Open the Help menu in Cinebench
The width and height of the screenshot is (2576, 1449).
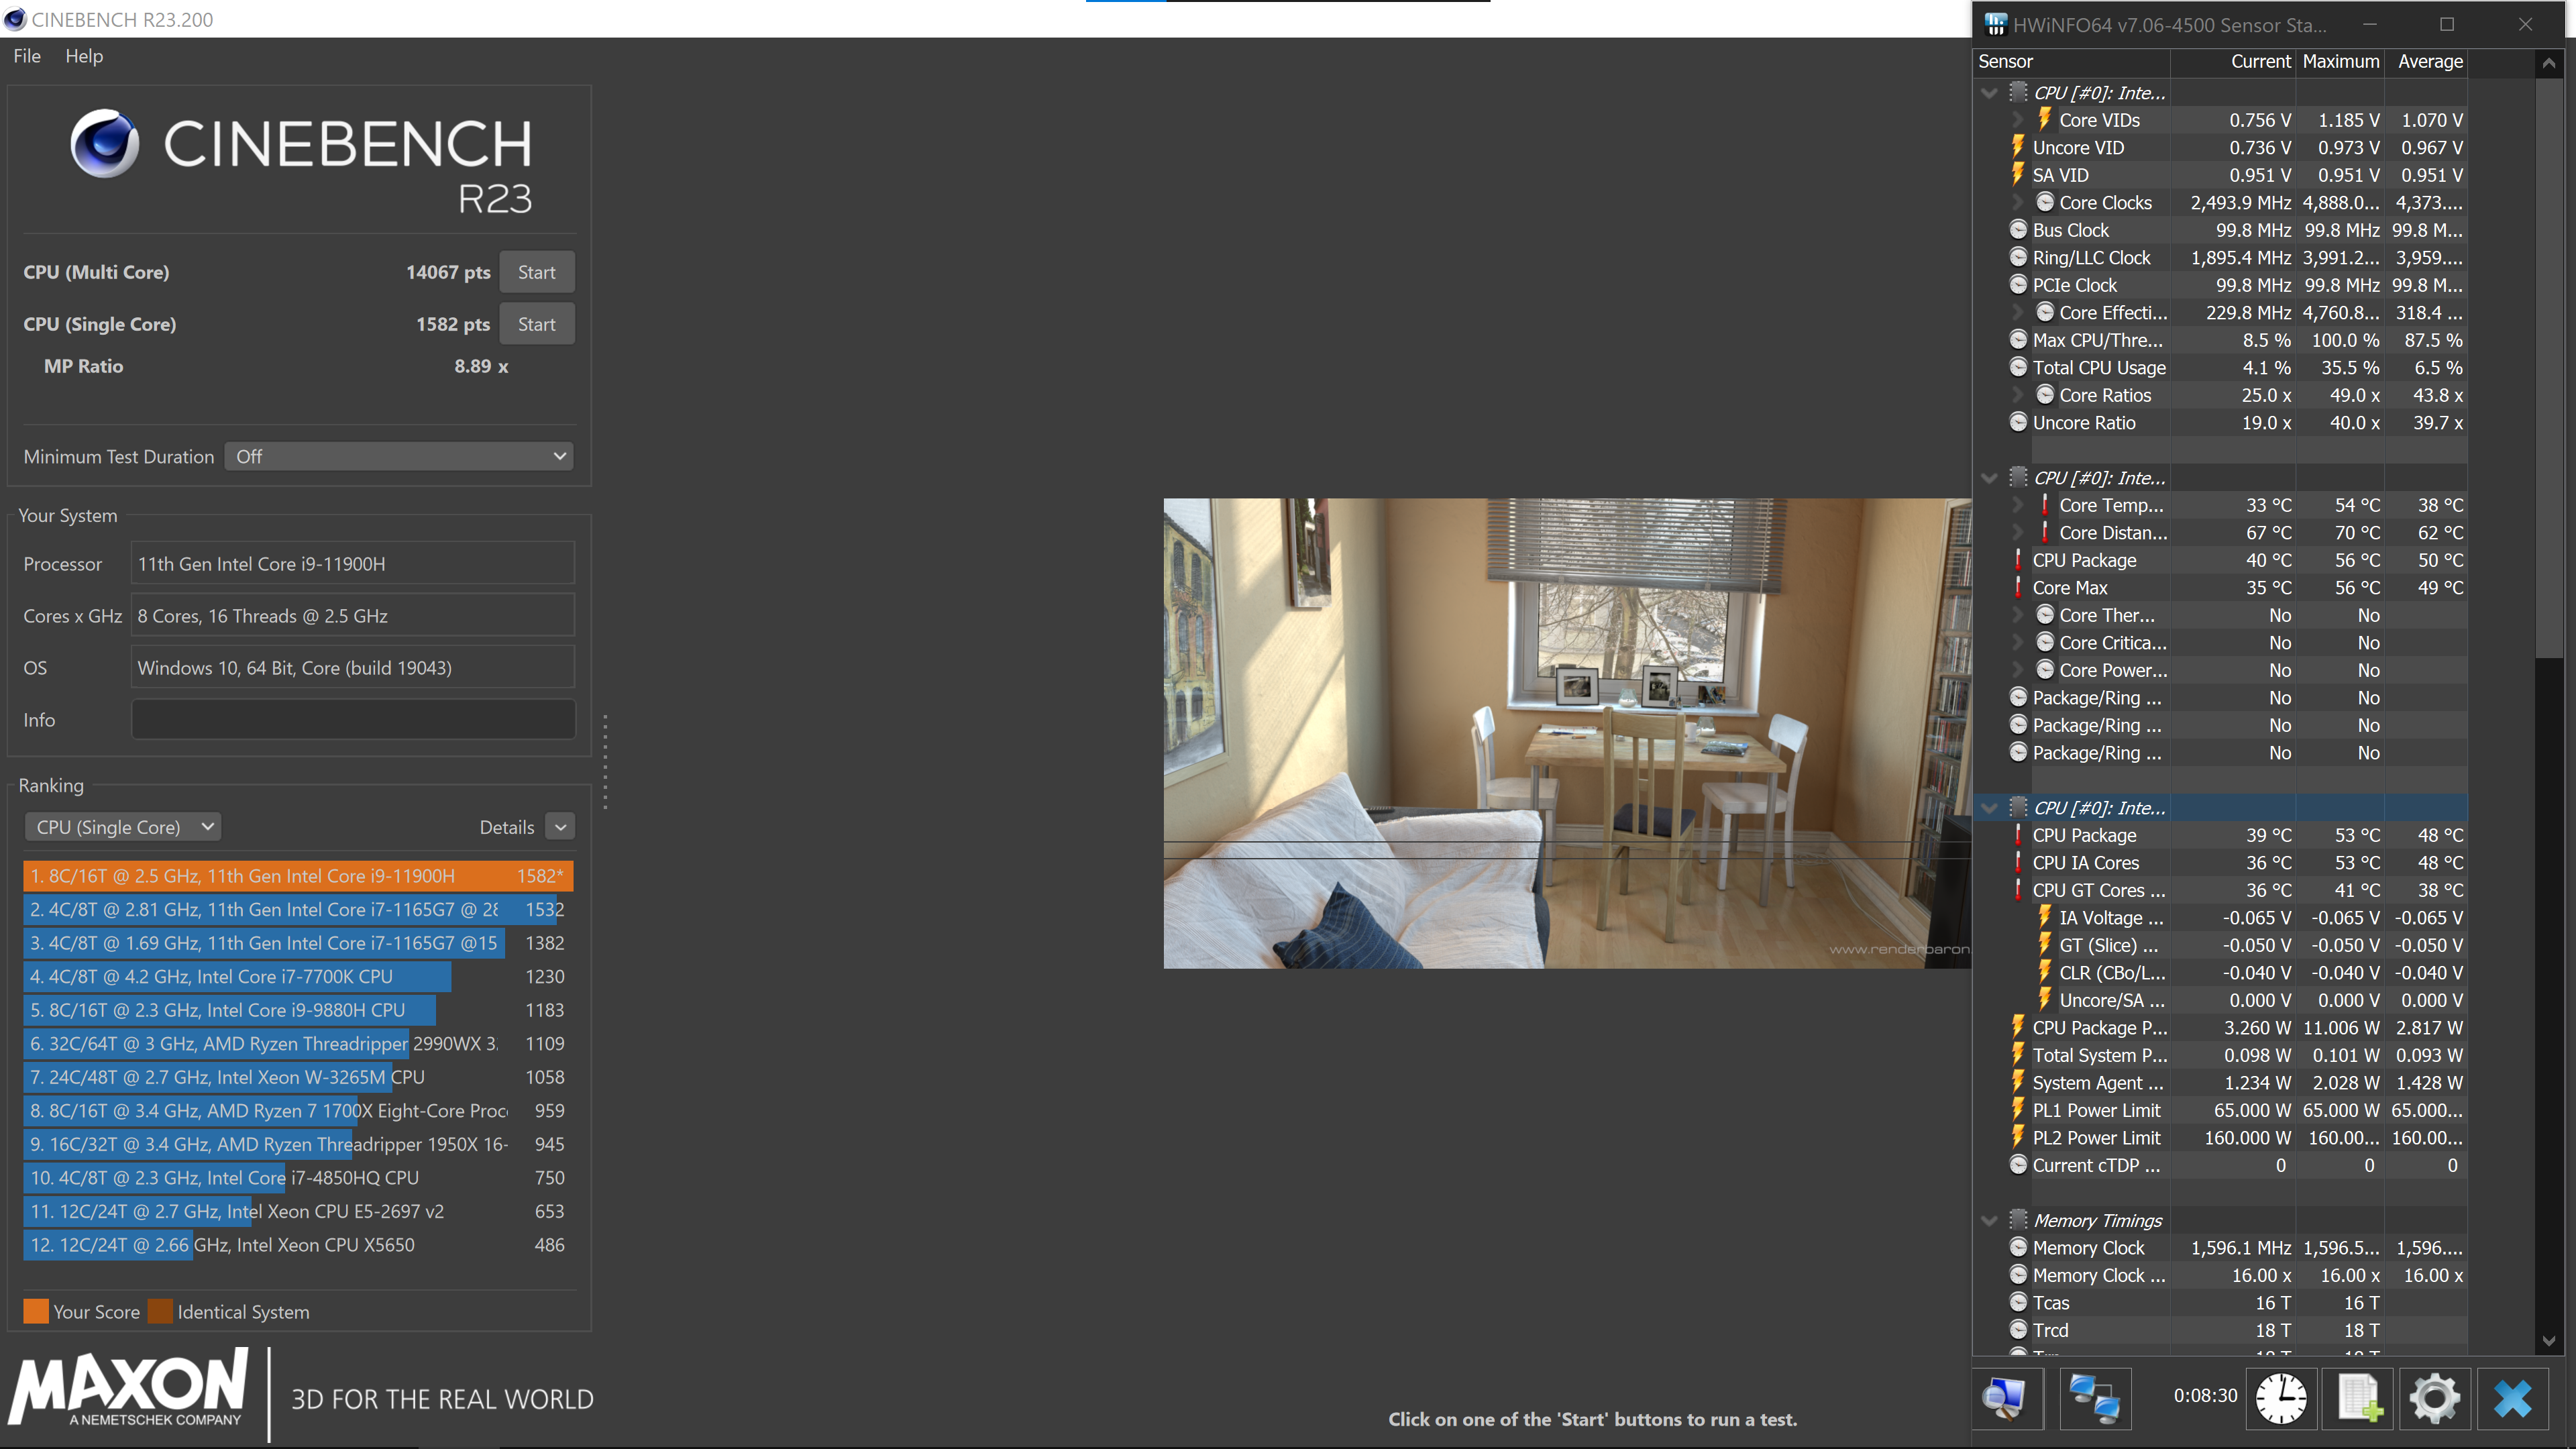(84, 56)
